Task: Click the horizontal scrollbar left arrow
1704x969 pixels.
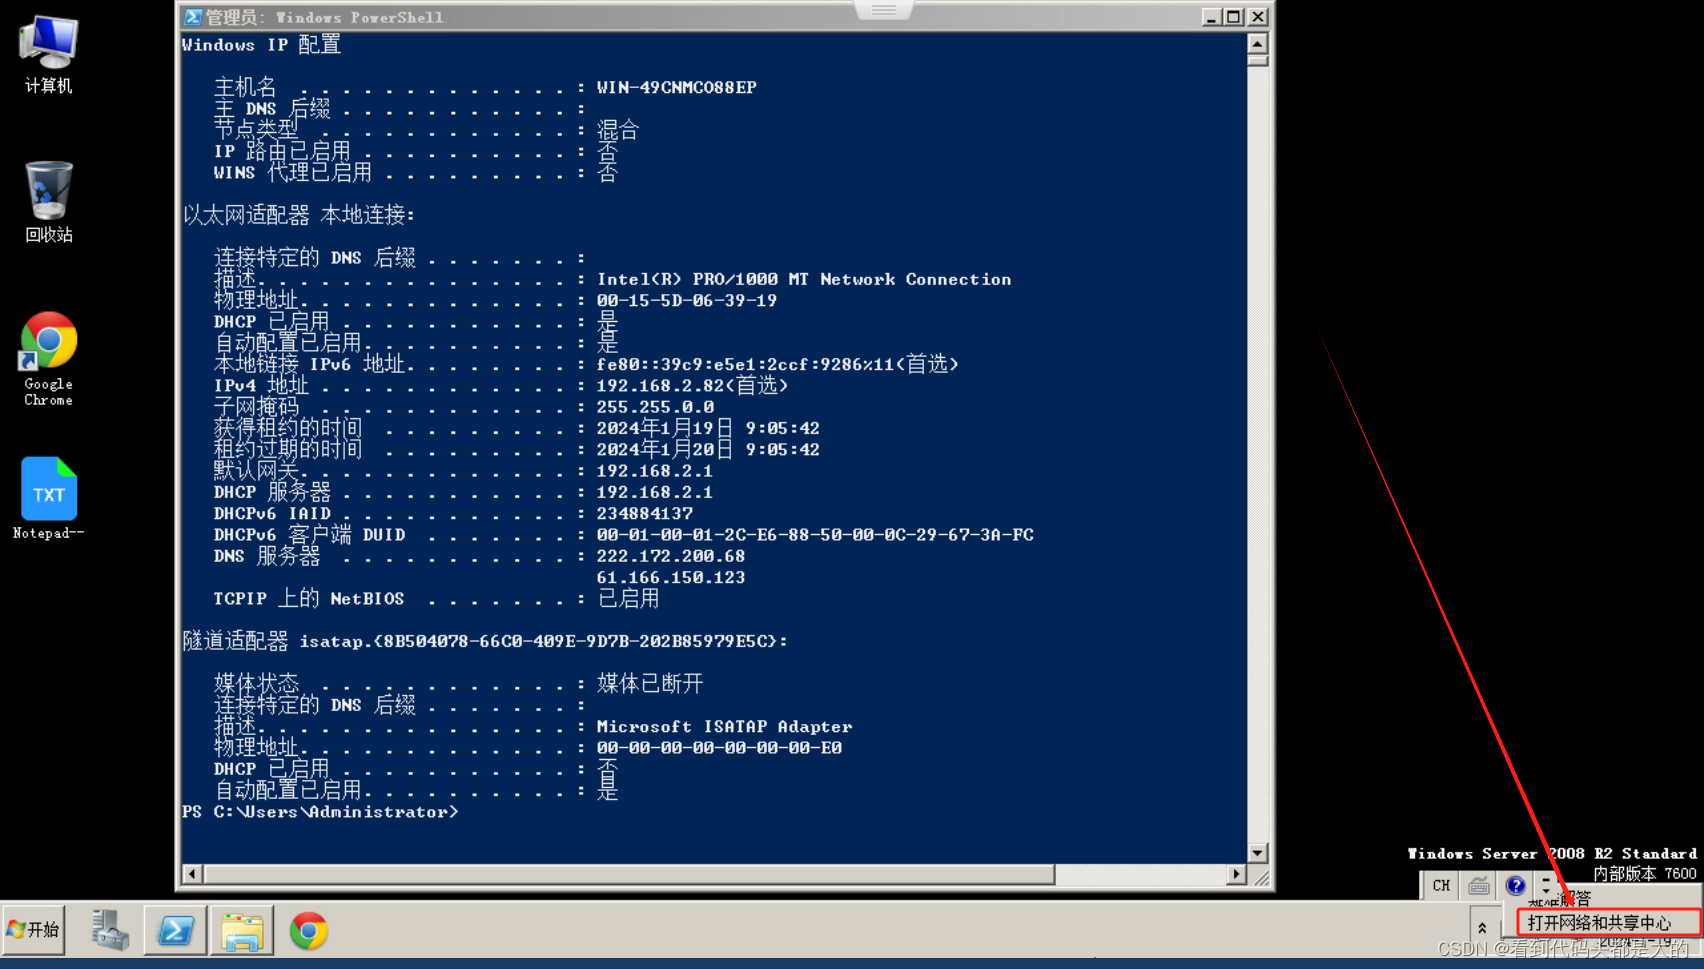Action: [192, 874]
